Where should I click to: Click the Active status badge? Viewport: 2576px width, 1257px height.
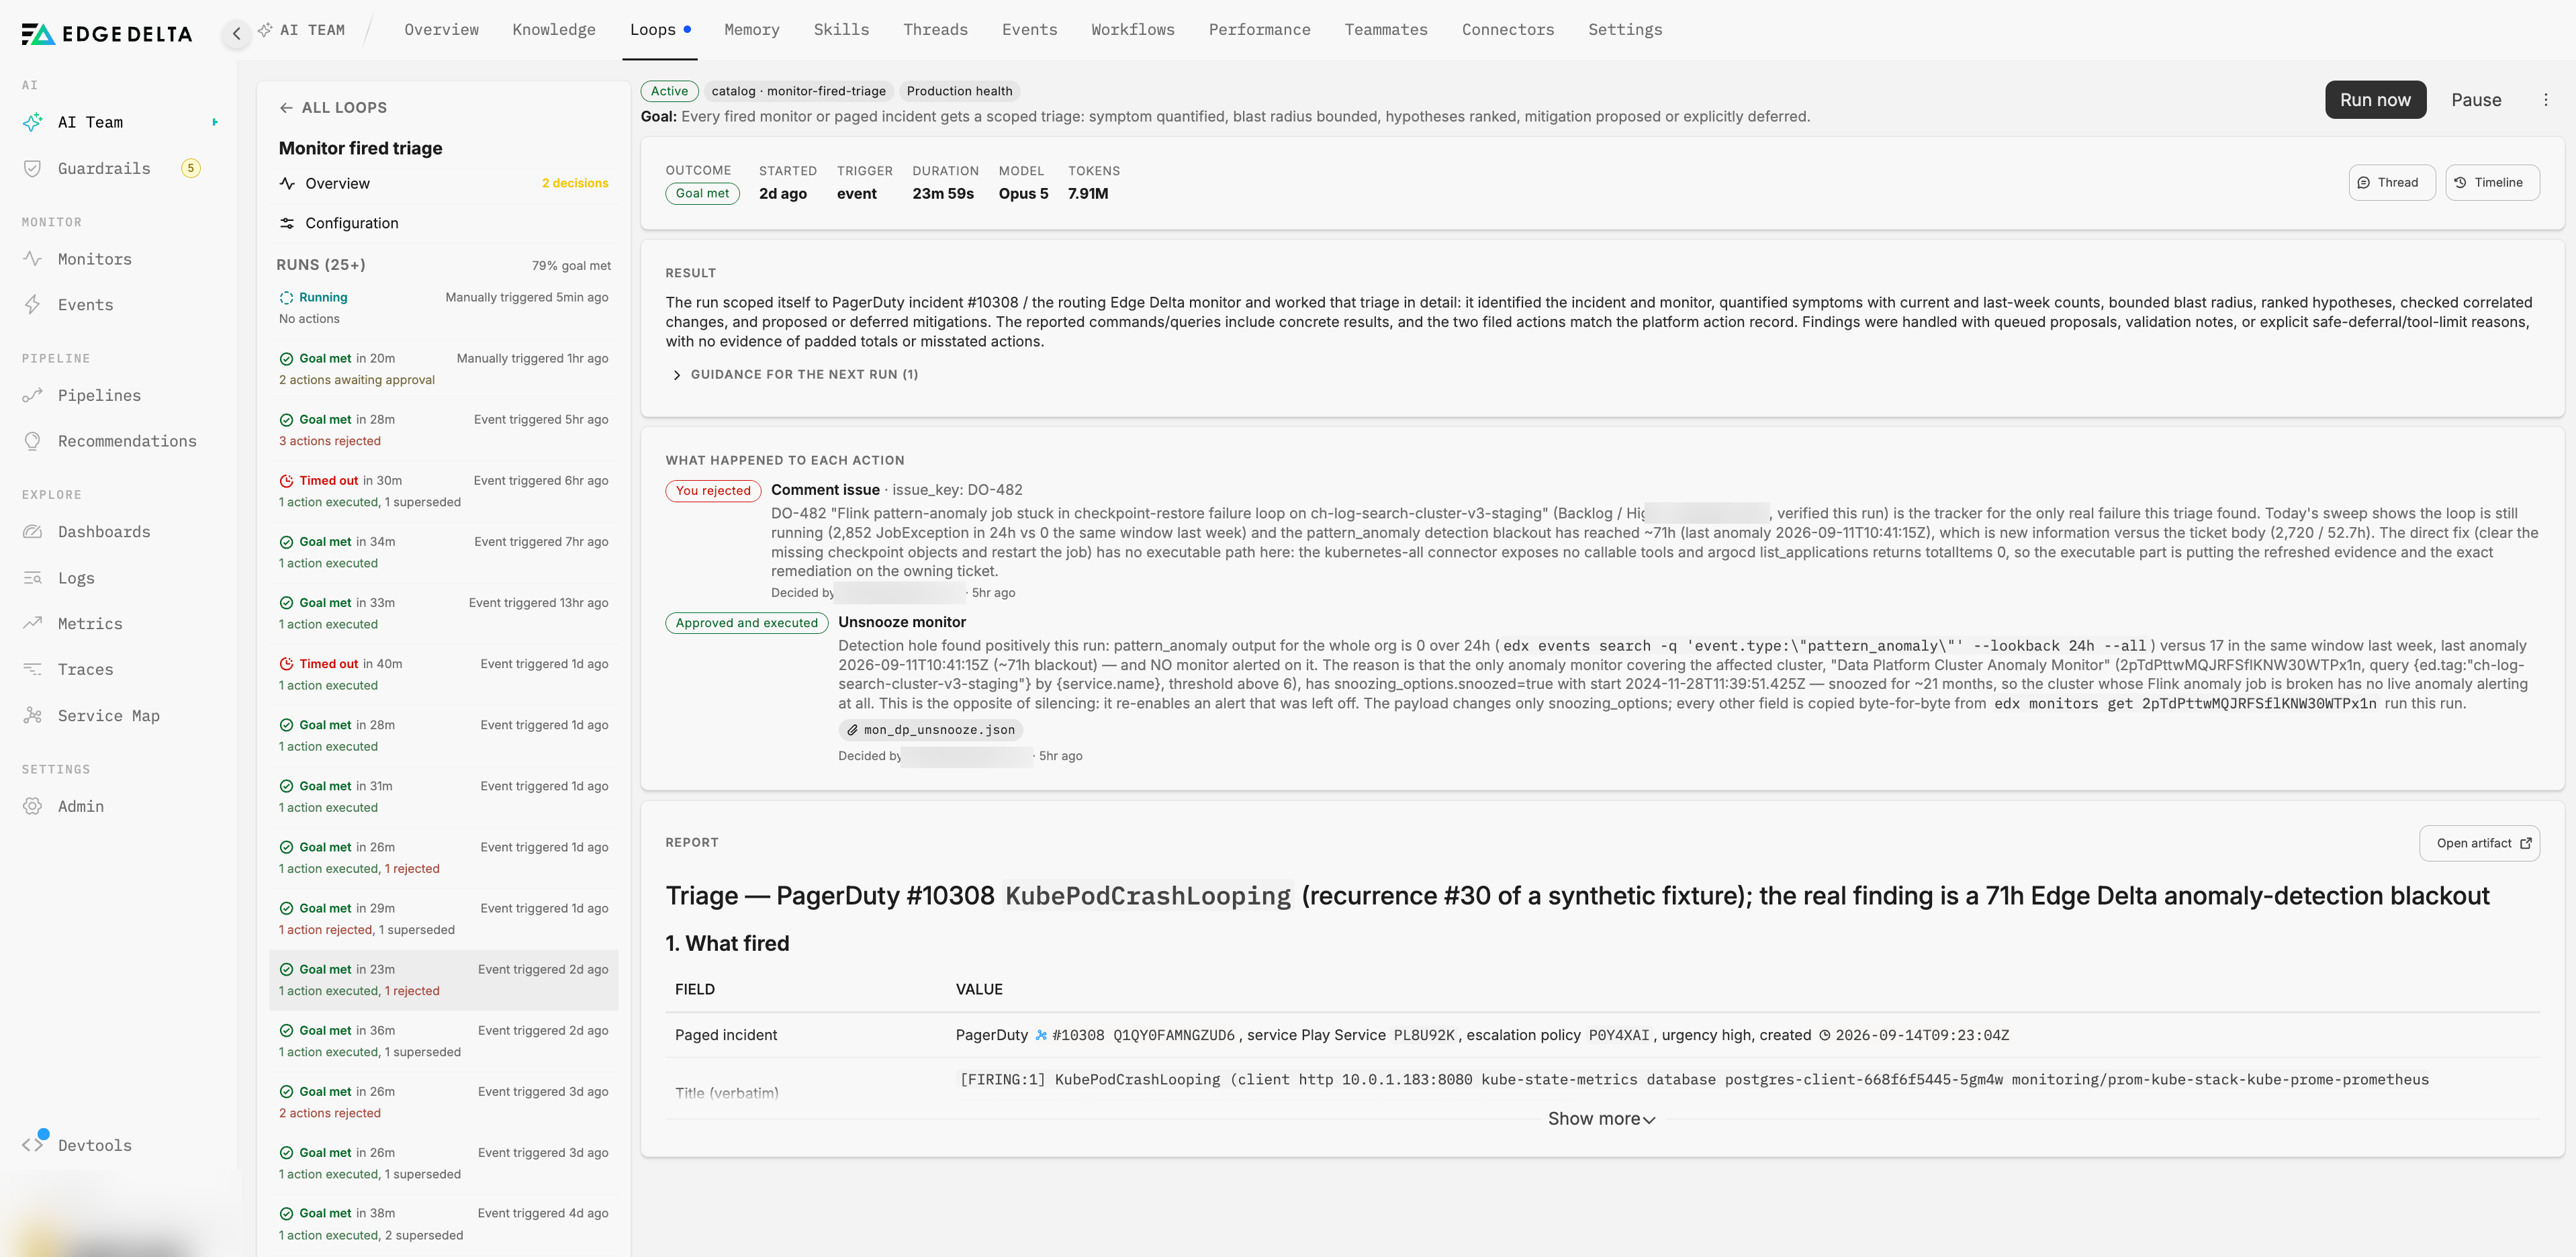(669, 91)
